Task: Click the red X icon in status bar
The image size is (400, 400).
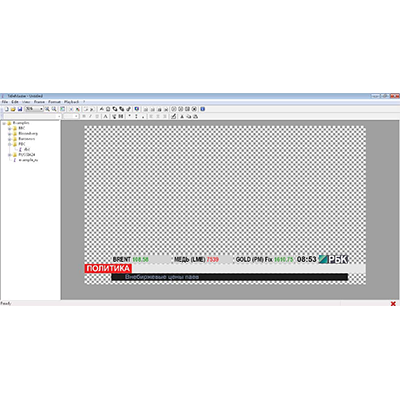Action: point(393,303)
